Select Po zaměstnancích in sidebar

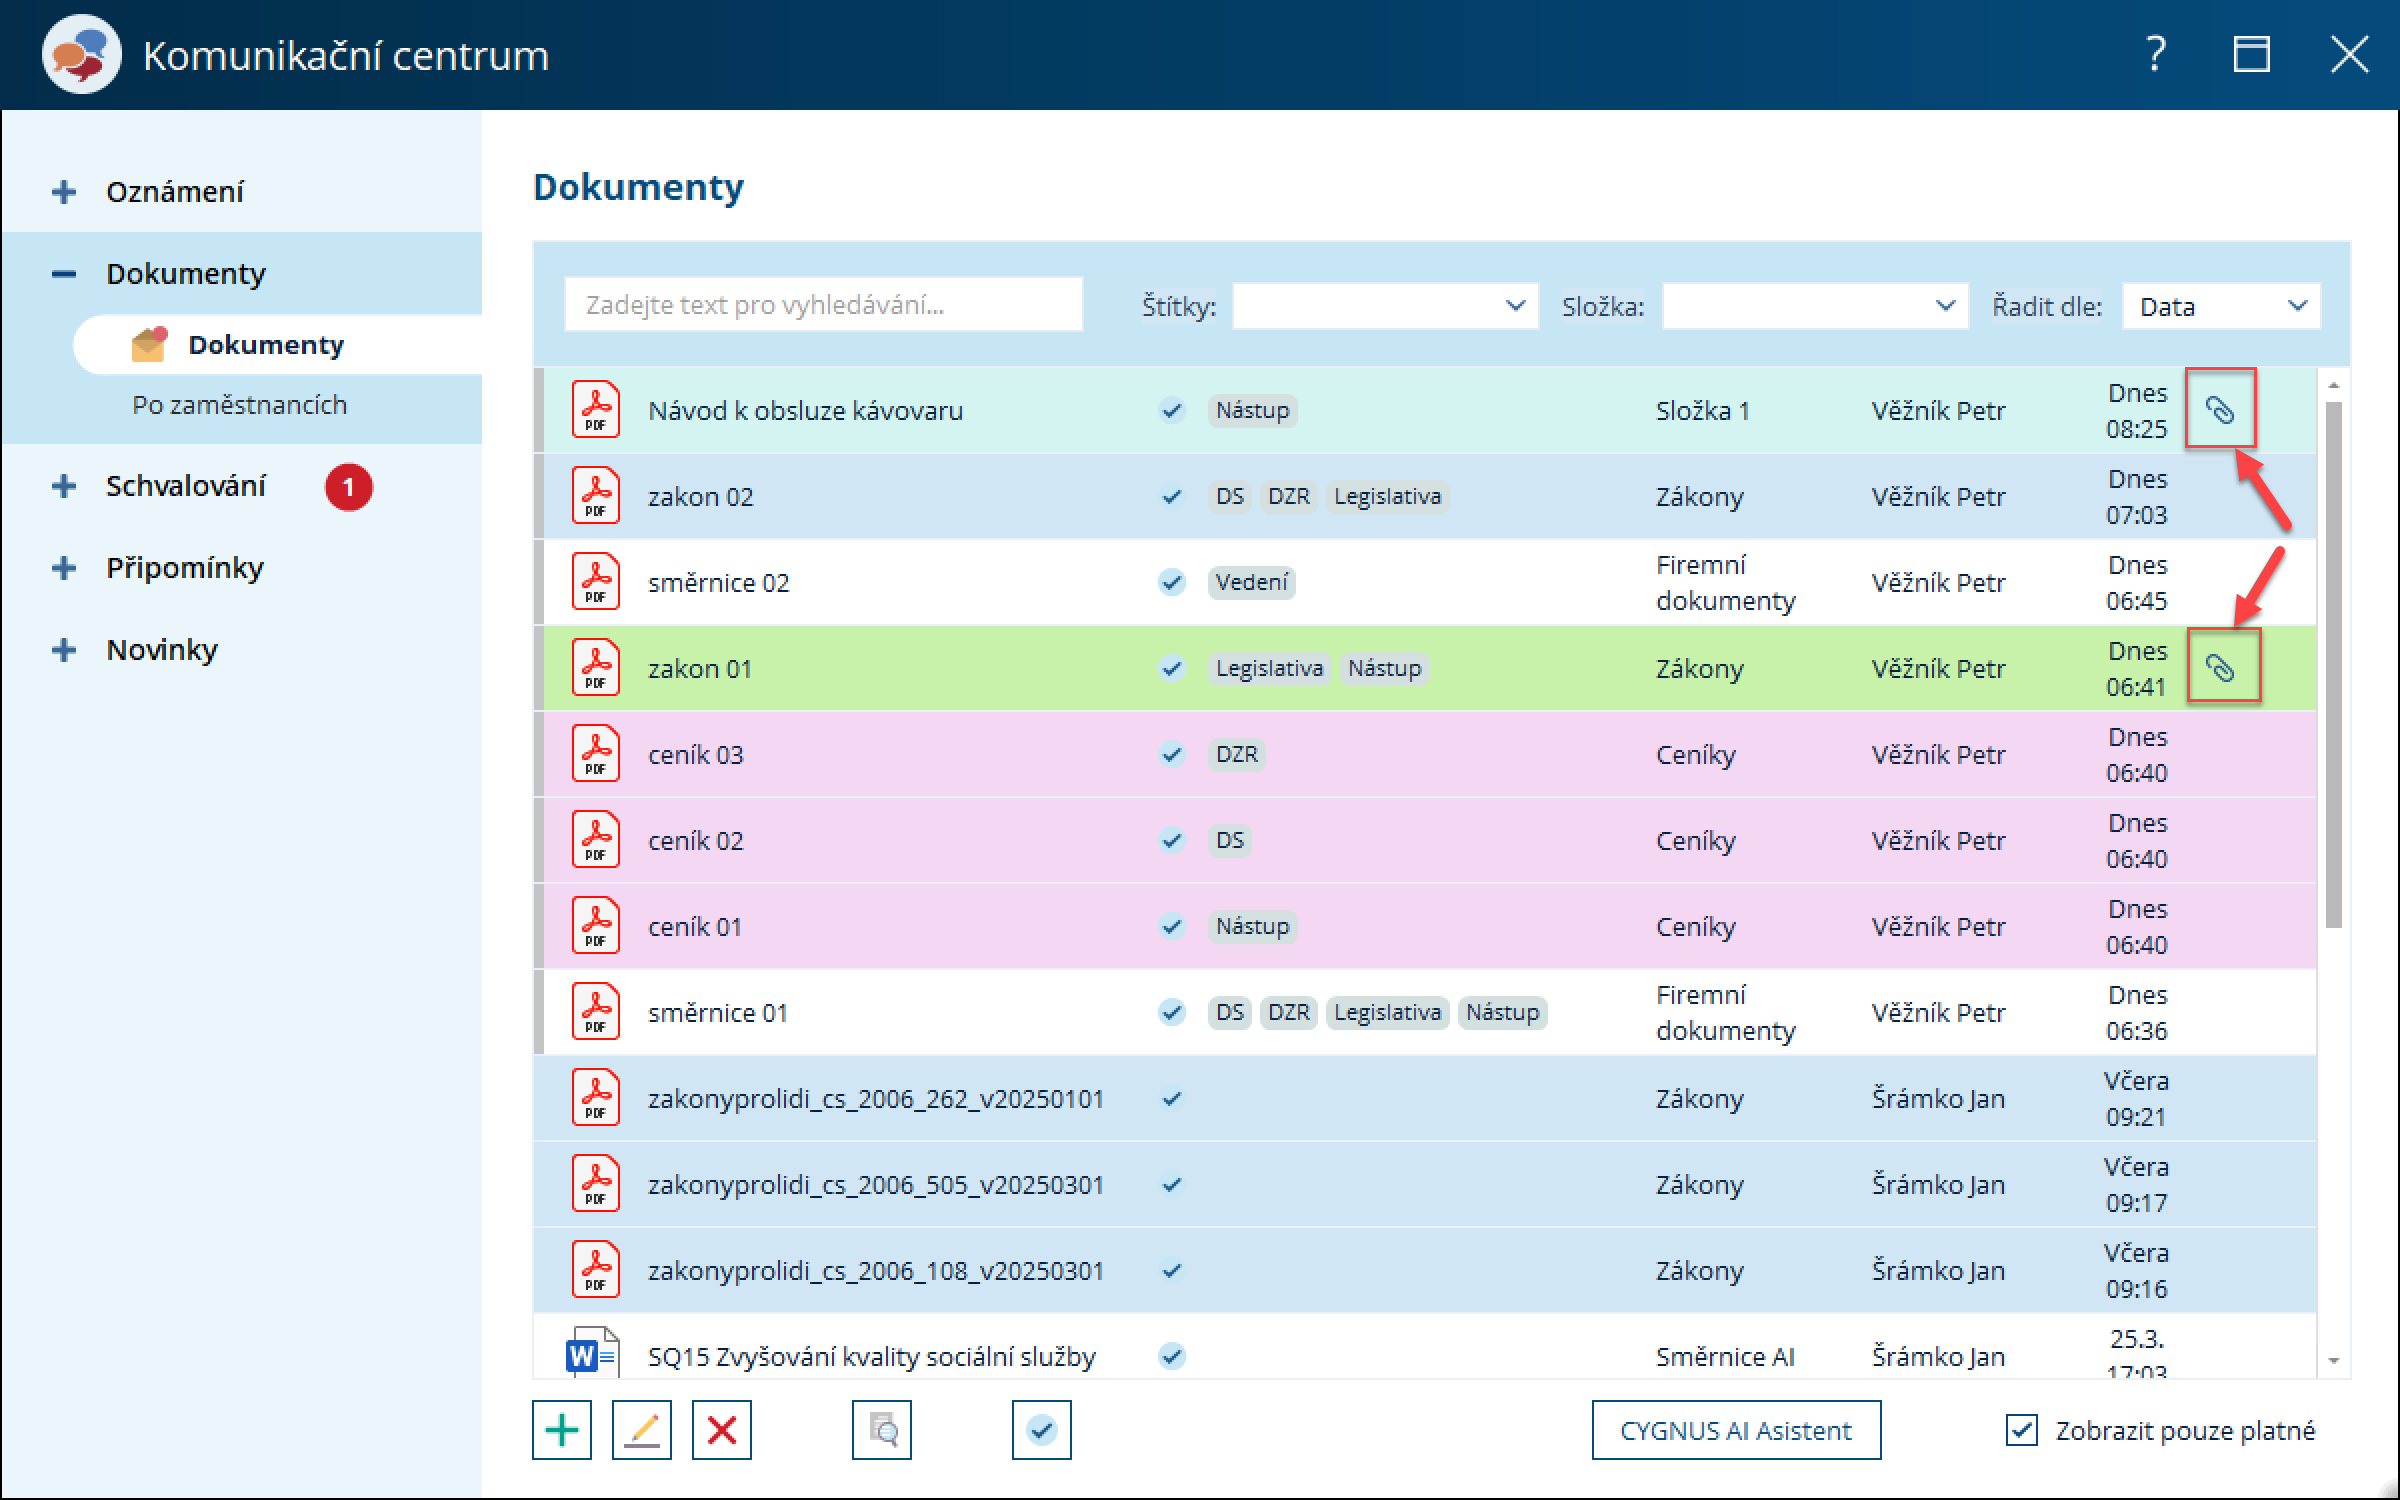239,405
